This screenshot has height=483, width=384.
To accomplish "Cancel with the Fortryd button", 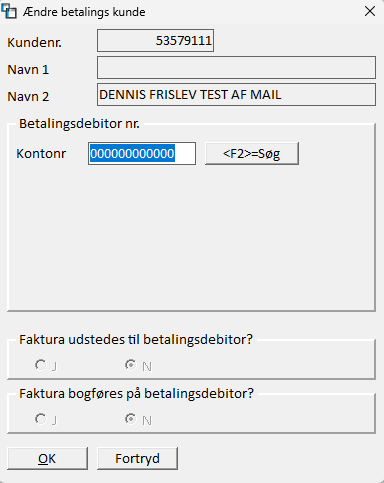I will click(137, 459).
